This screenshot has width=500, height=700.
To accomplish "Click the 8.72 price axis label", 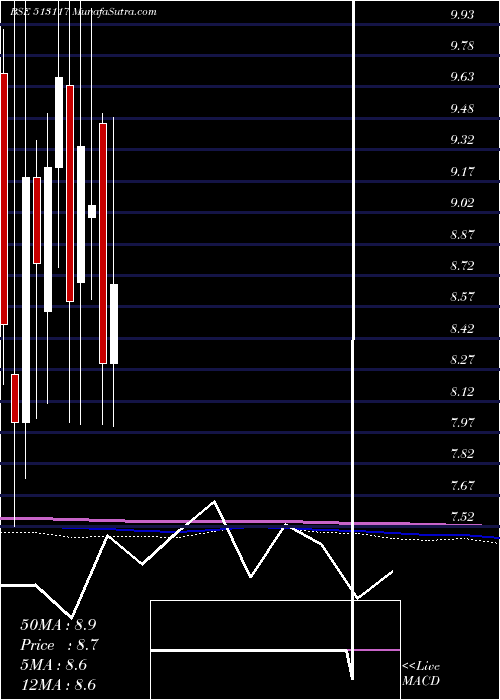I will coord(462,266).
